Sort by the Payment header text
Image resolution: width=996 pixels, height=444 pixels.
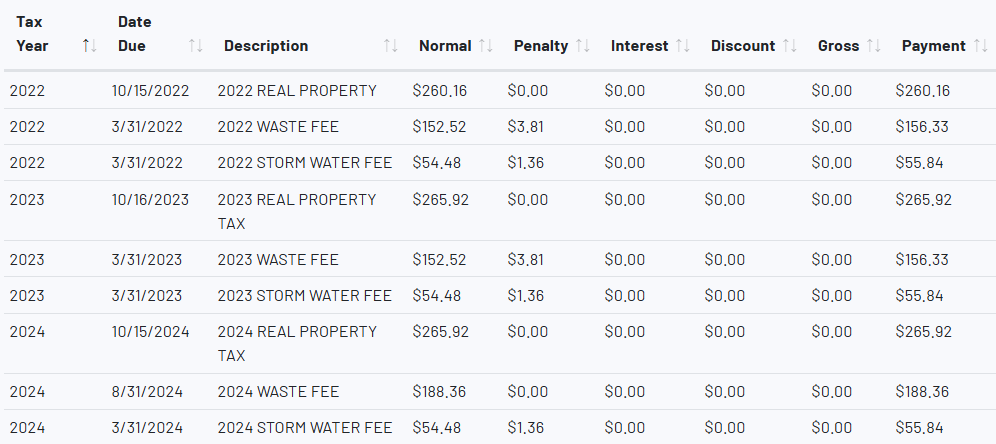[x=933, y=46]
